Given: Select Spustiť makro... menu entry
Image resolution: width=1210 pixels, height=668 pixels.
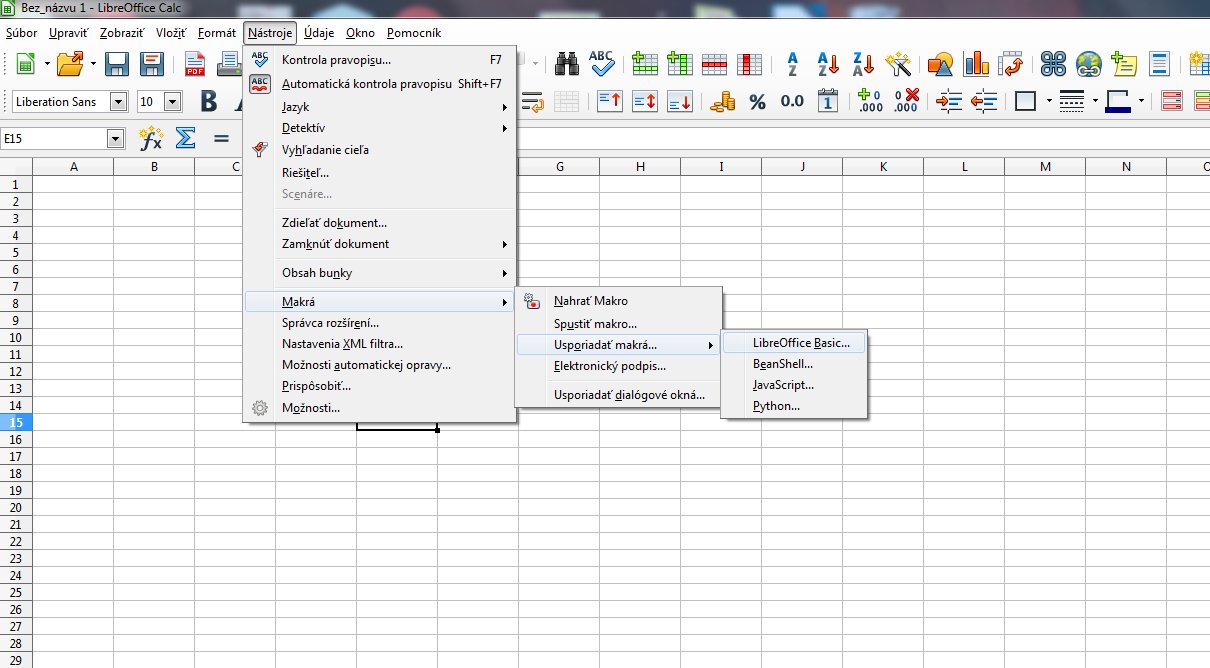Looking at the screenshot, I should [x=618, y=323].
